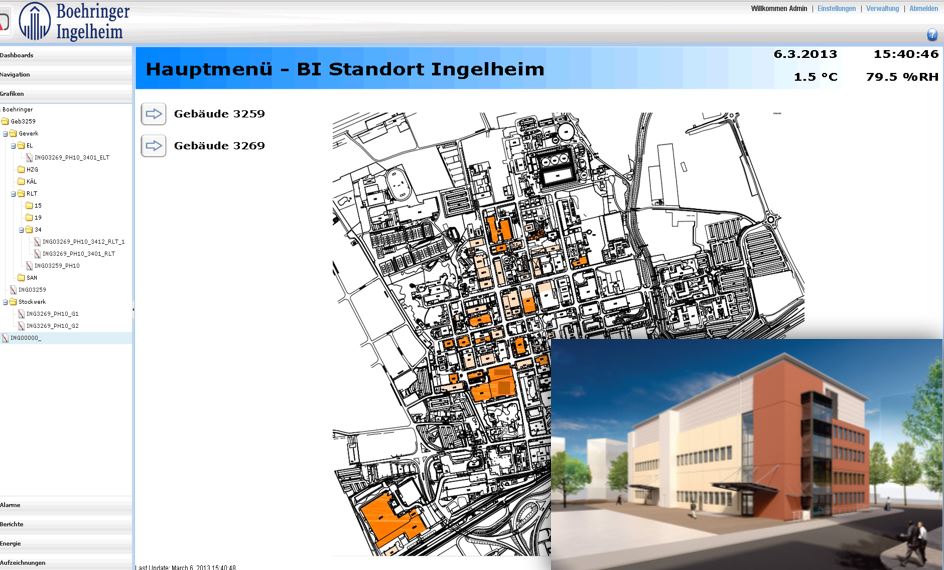944x570 pixels.
Task: Click the Willkommen Admin text
Action: [x=778, y=8]
